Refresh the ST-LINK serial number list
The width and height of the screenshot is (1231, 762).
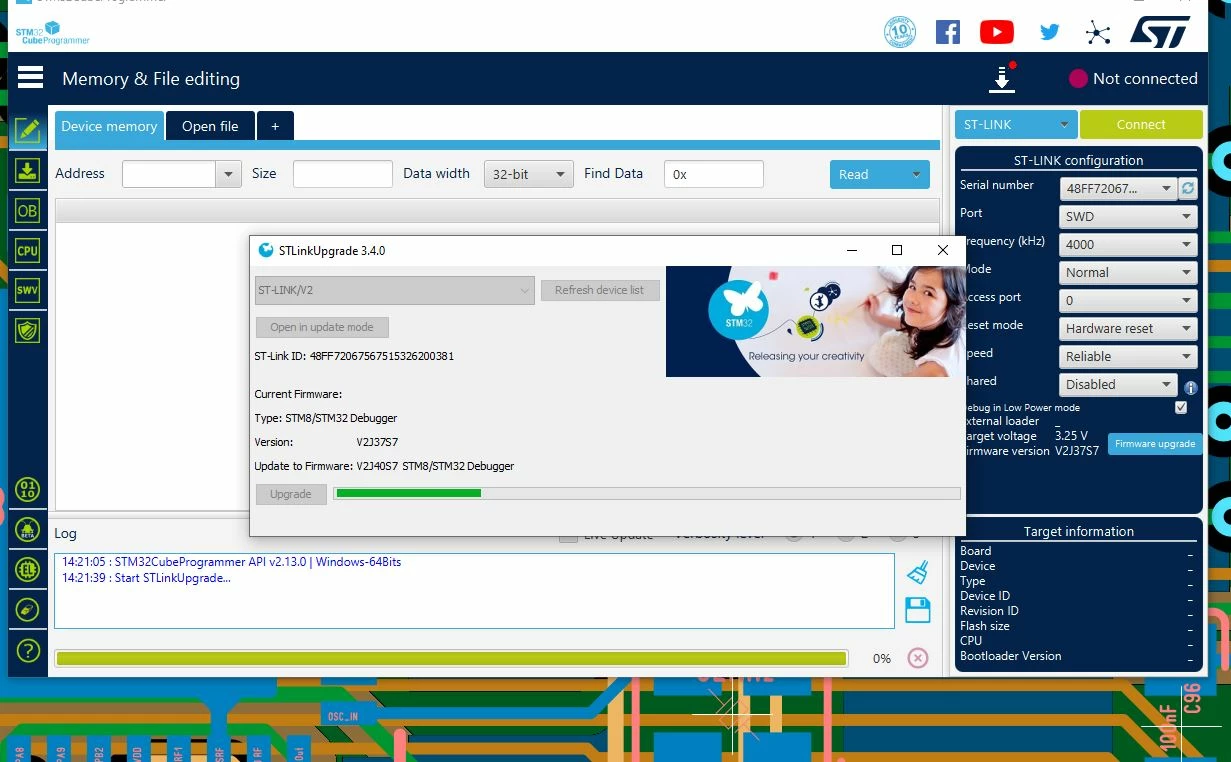click(1188, 188)
